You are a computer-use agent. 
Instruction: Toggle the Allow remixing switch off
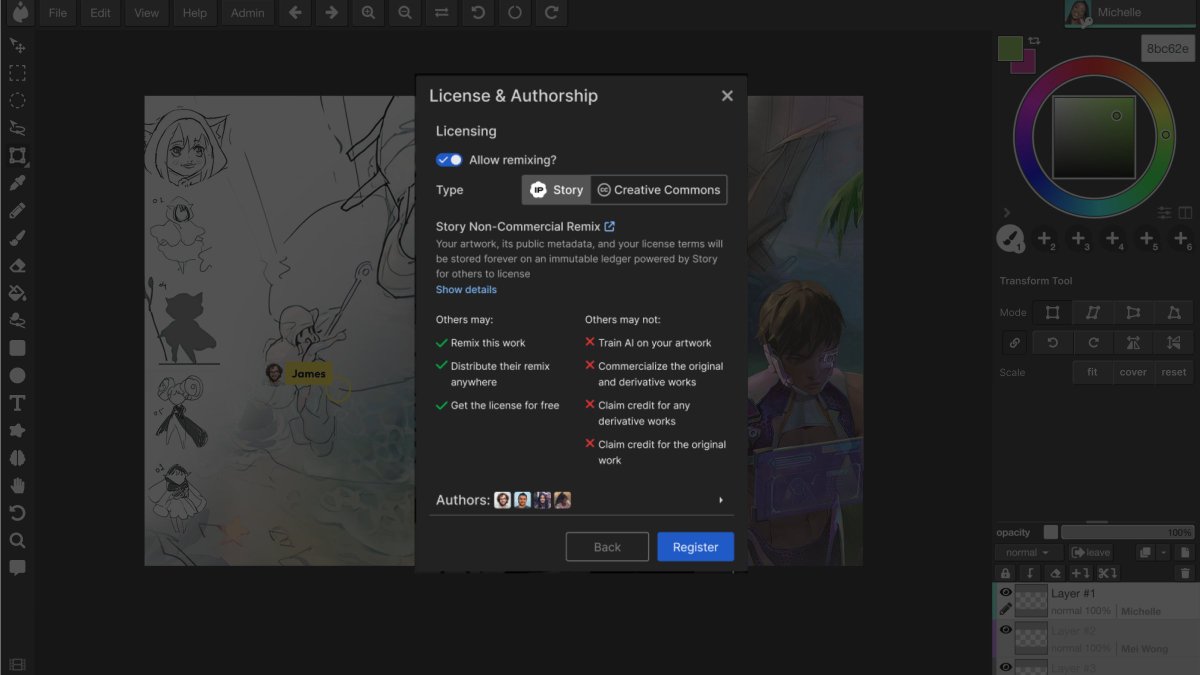449,160
